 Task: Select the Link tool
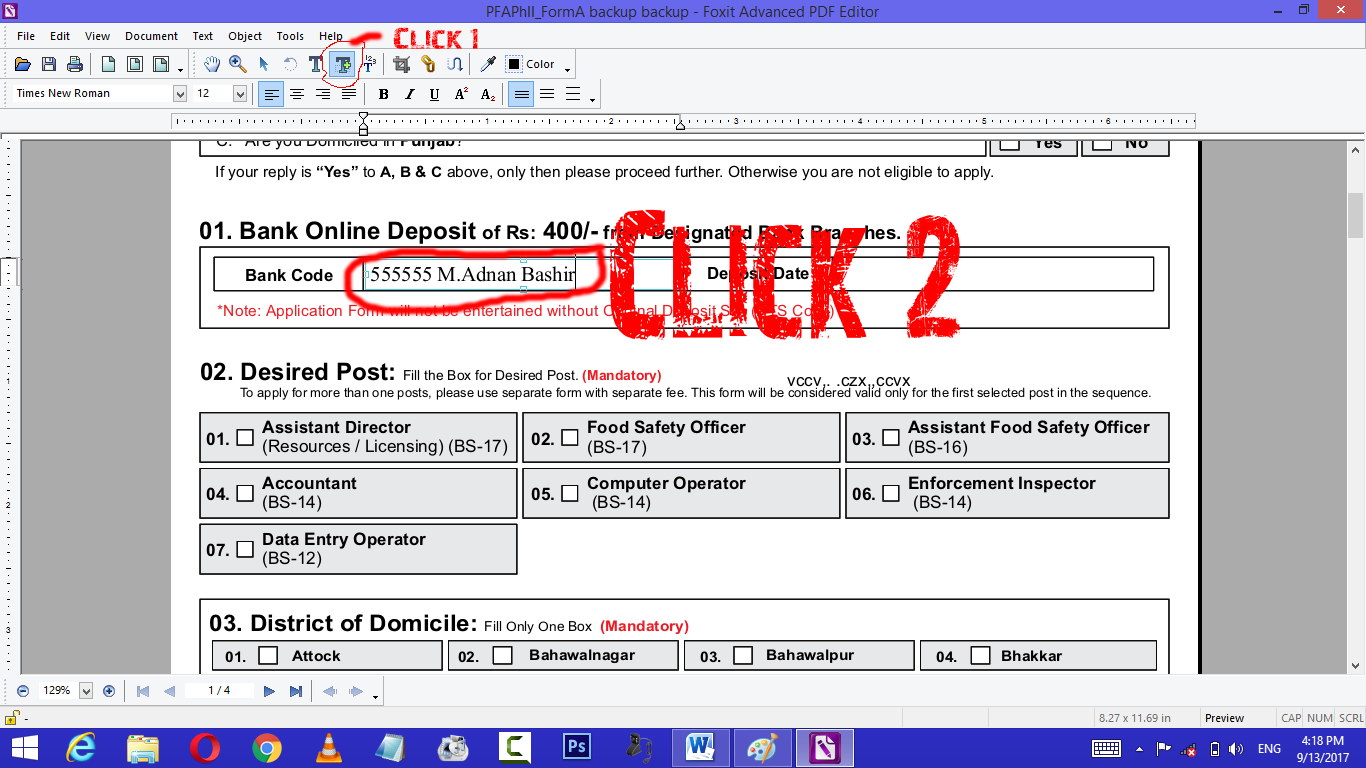point(428,64)
